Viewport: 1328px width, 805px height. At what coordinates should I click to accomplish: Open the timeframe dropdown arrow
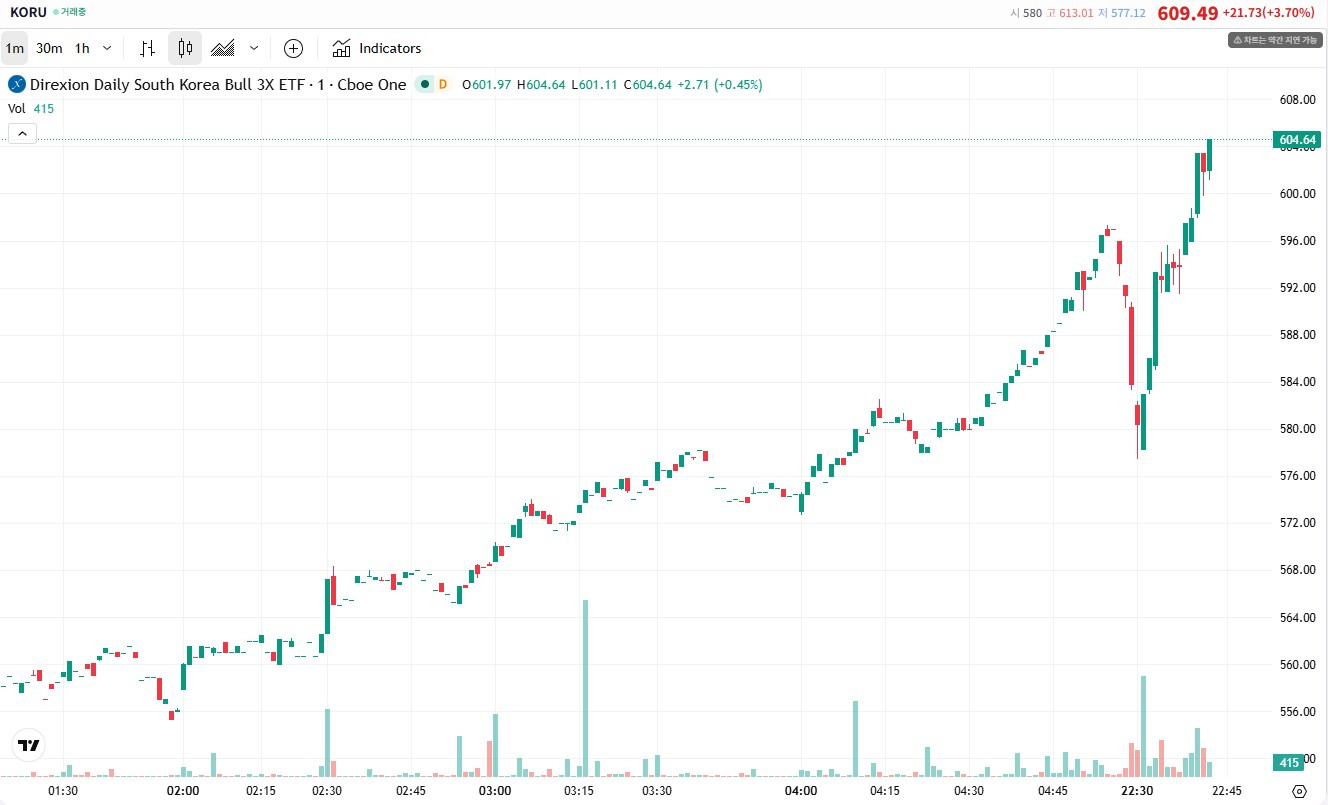pos(107,48)
